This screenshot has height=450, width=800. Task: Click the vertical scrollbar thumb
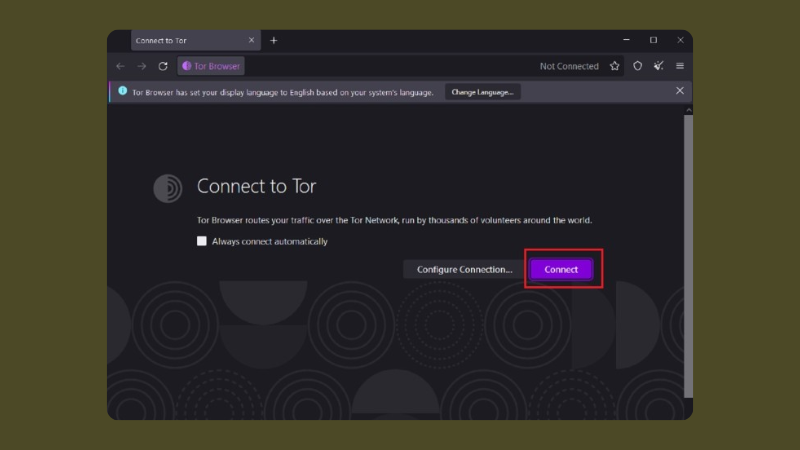pos(688,256)
